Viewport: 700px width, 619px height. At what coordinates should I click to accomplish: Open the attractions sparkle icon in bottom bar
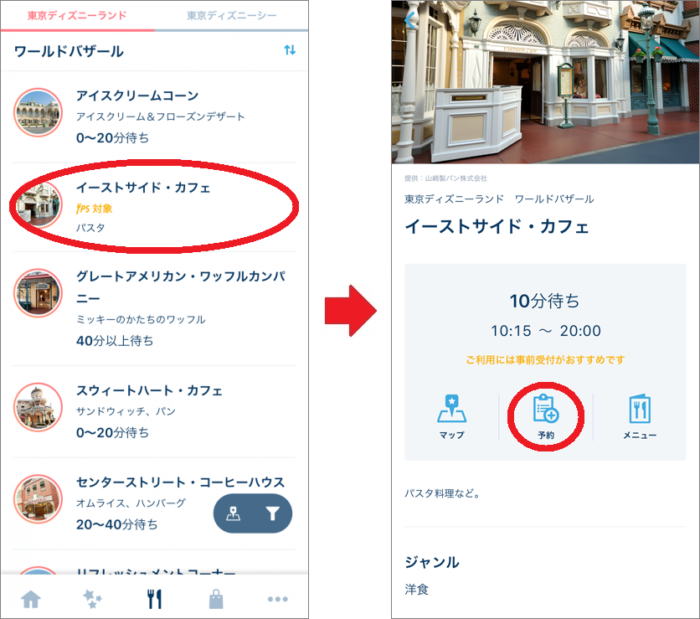93,599
